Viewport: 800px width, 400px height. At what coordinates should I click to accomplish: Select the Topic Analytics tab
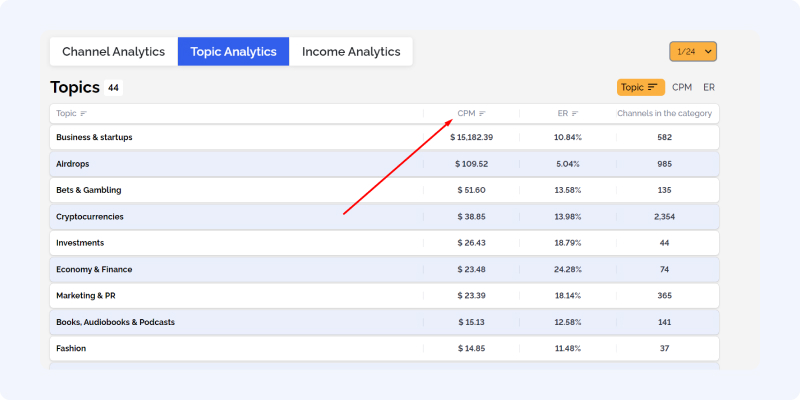coord(234,52)
